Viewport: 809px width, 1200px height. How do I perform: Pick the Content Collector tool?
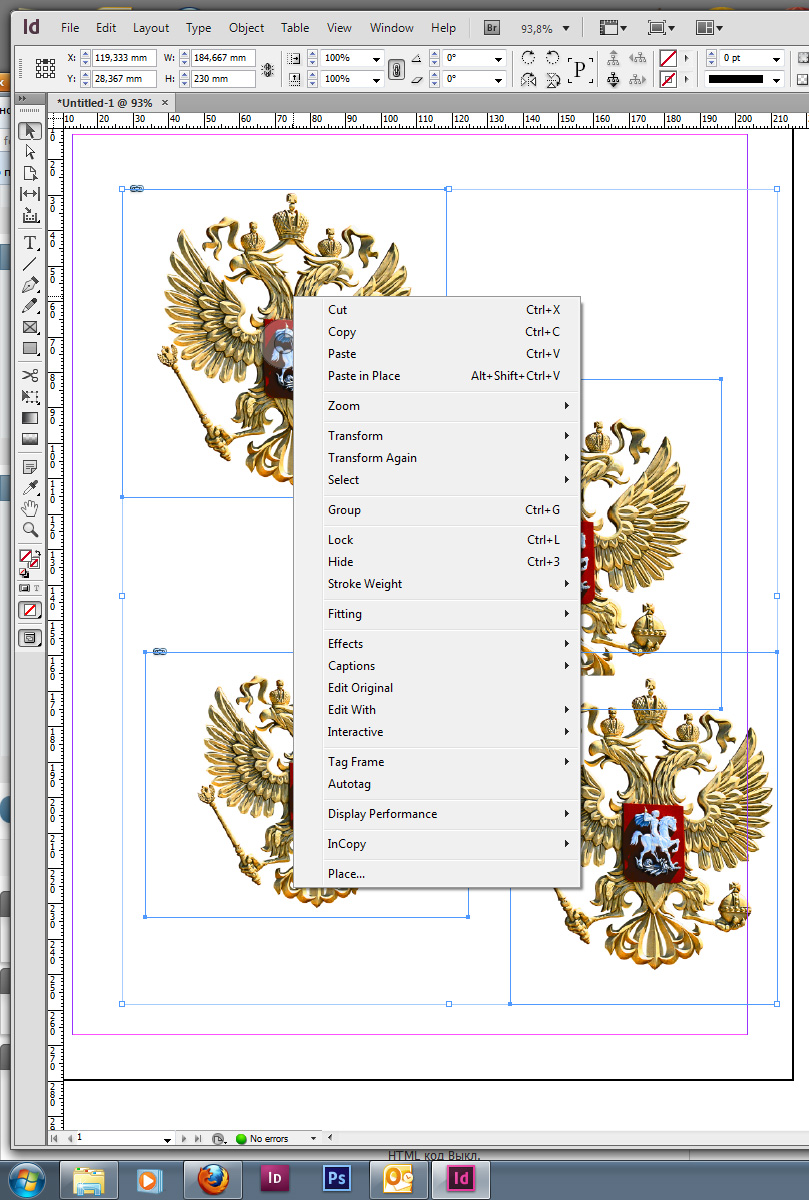tap(30, 215)
